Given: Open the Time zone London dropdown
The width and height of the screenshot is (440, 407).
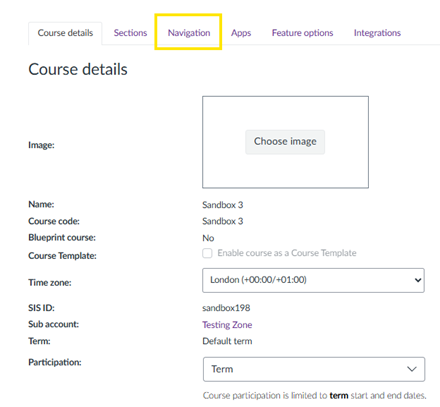Looking at the screenshot, I should pos(313,280).
